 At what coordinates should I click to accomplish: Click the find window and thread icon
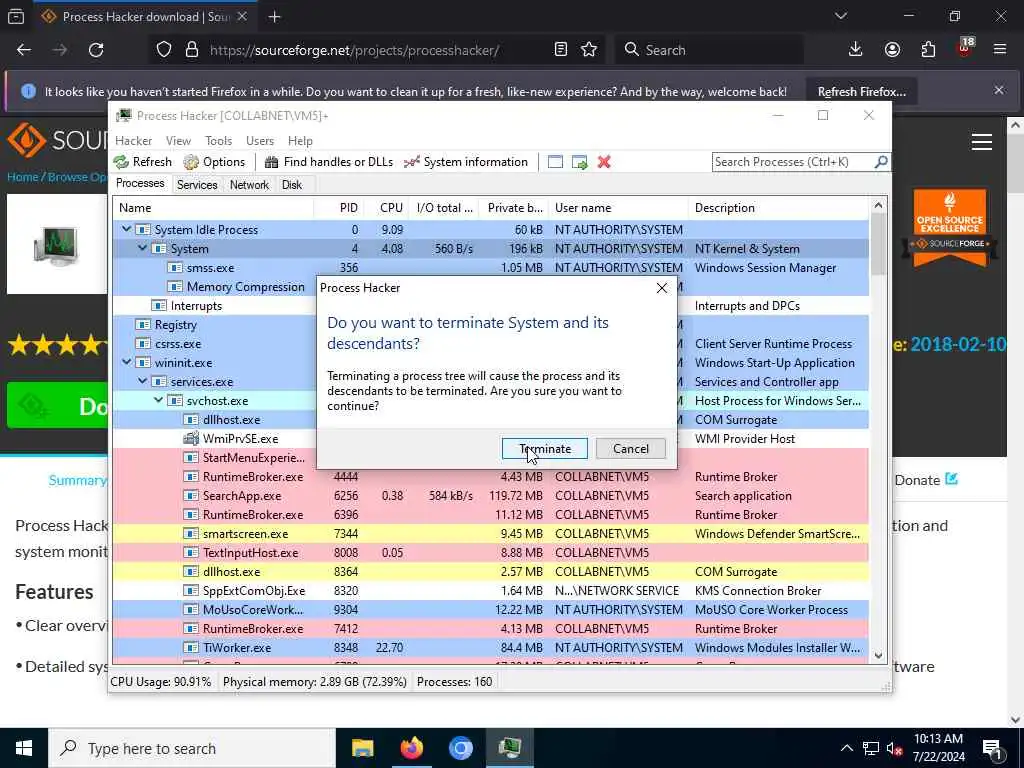[x=580, y=162]
